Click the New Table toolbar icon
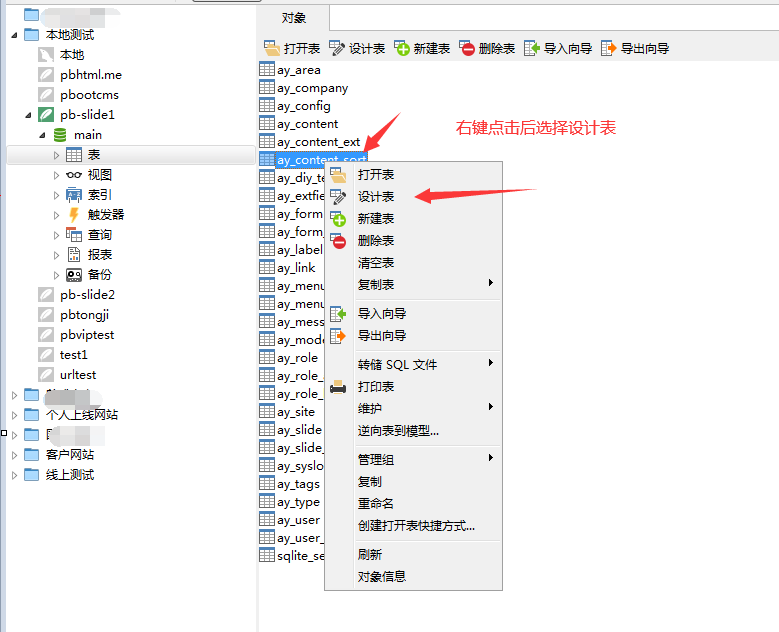This screenshot has height=632, width=779. click(402, 48)
